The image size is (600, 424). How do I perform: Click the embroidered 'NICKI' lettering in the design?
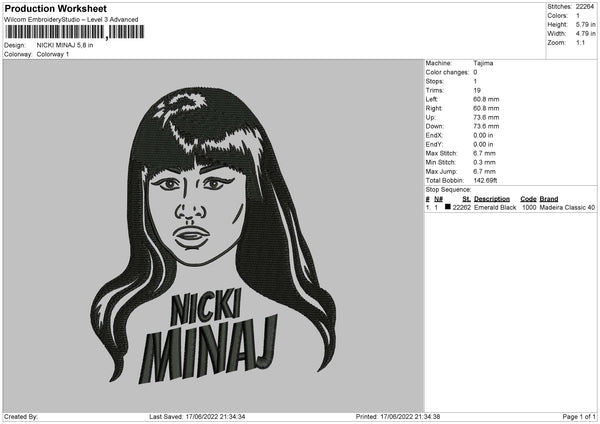click(205, 308)
